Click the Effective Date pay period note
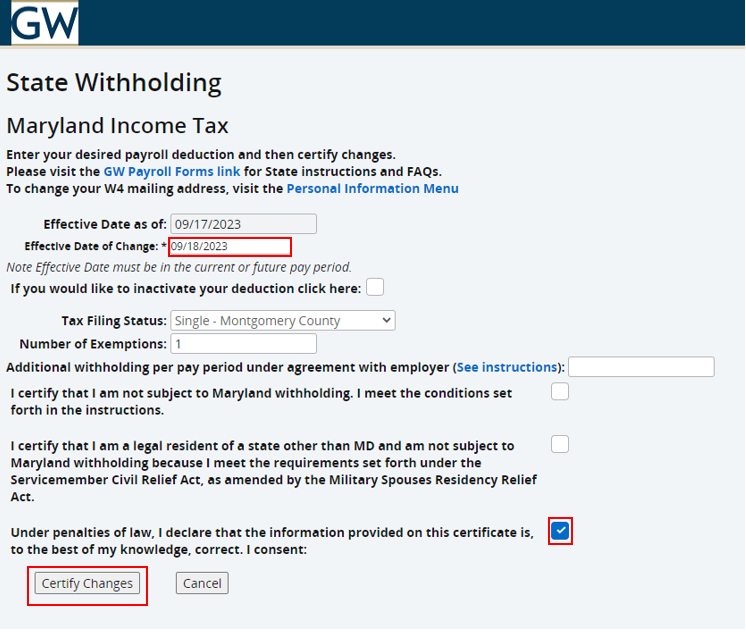746x632 pixels. point(179,267)
